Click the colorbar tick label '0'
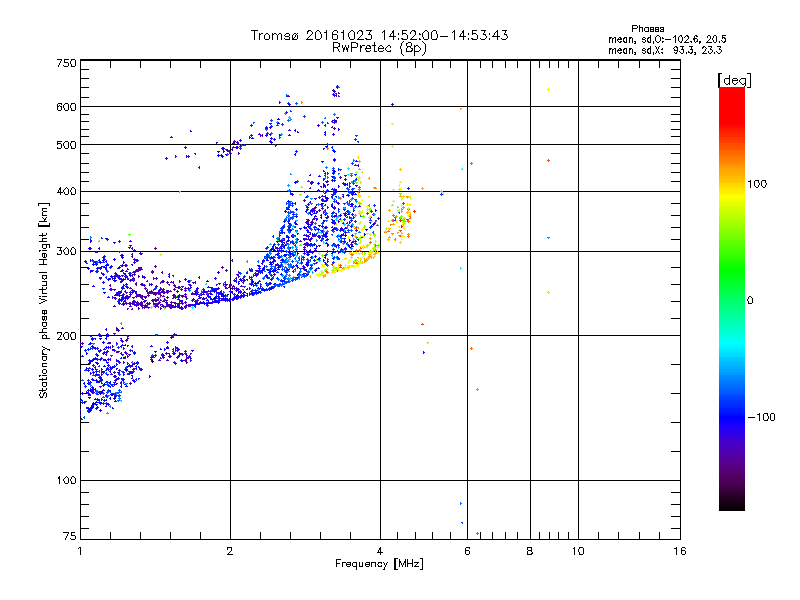Image resolution: width=800 pixels, height=600 pixels. [x=750, y=301]
